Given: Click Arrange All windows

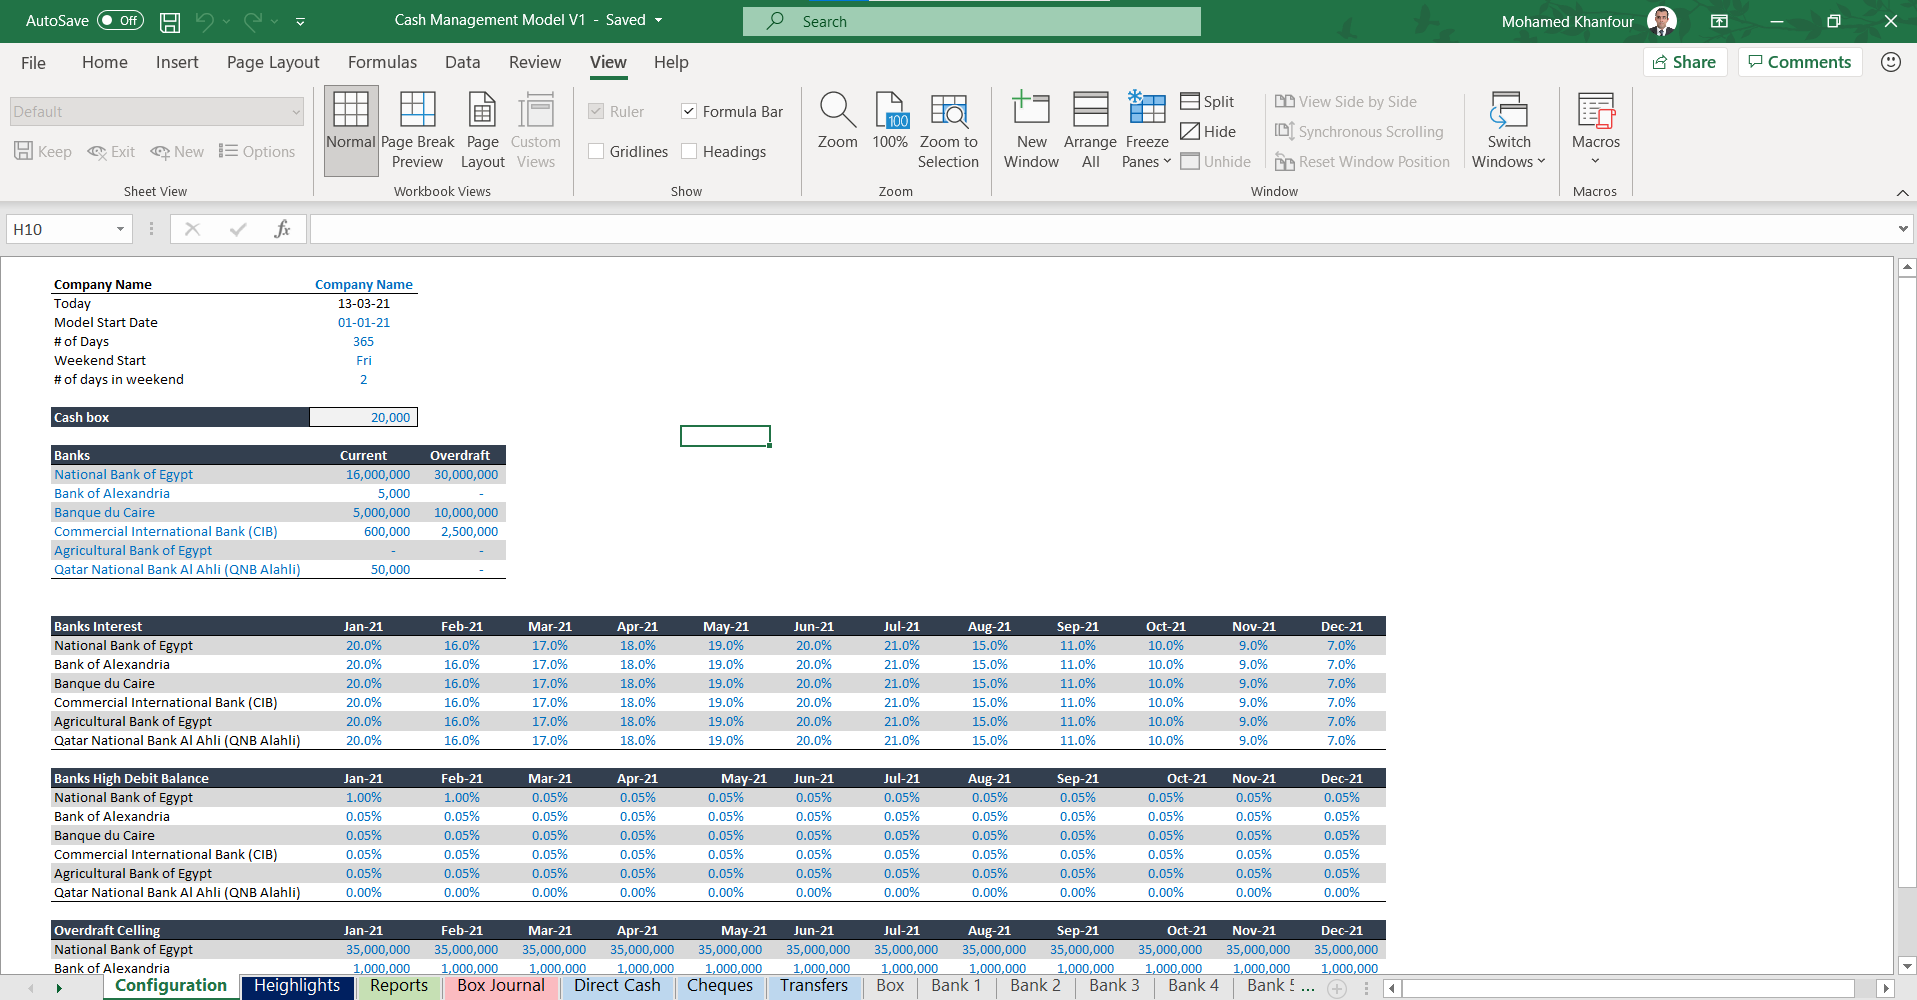Looking at the screenshot, I should pyautogui.click(x=1090, y=132).
